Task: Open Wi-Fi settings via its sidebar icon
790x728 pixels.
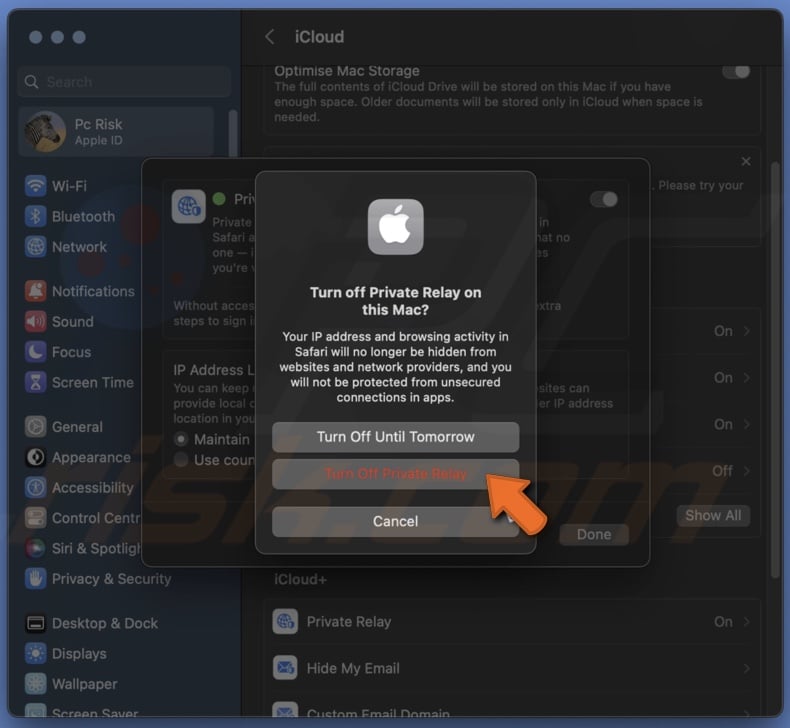Action: 35,186
